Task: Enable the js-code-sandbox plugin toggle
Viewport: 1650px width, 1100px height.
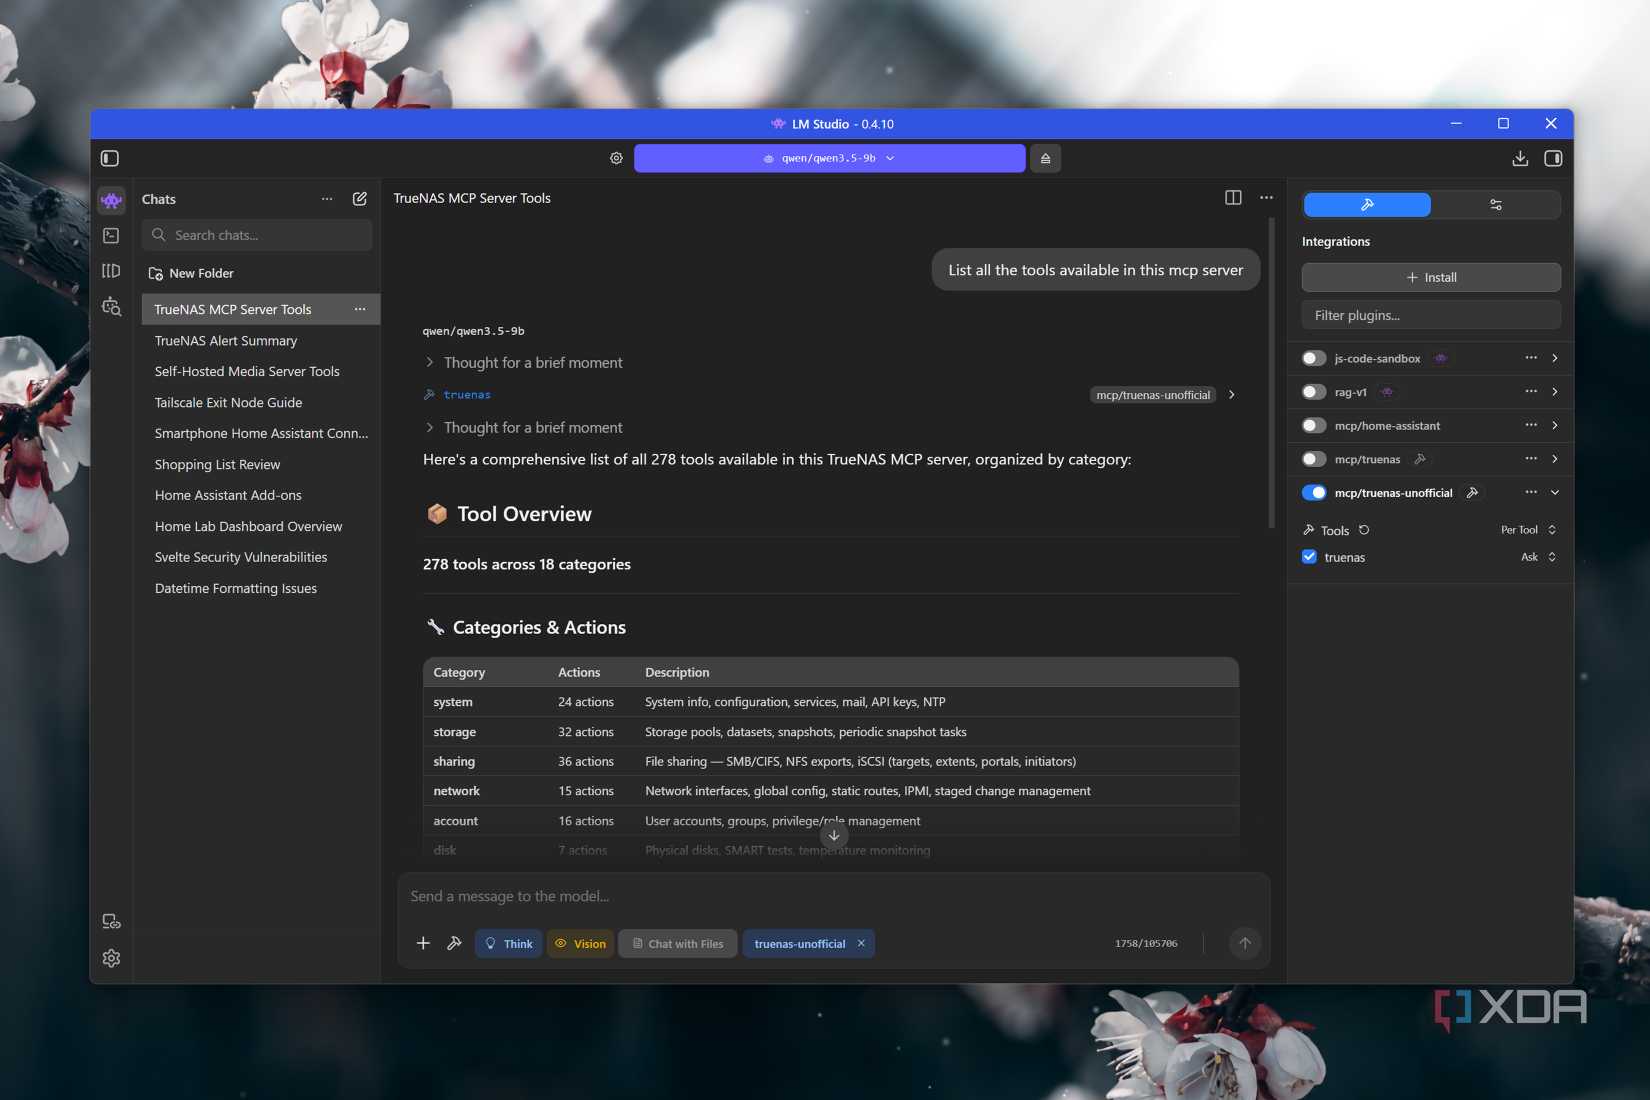Action: pyautogui.click(x=1313, y=358)
